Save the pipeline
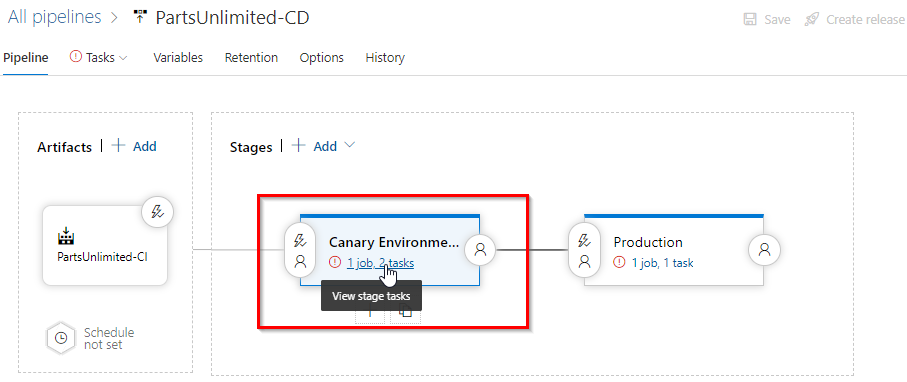 [x=766, y=19]
